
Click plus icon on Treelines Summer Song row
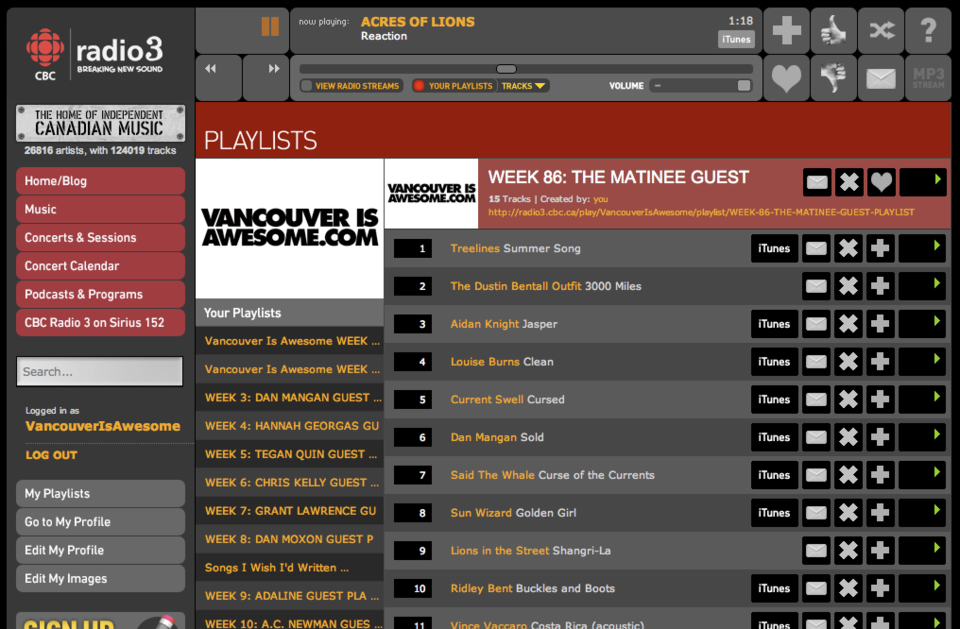(x=880, y=248)
